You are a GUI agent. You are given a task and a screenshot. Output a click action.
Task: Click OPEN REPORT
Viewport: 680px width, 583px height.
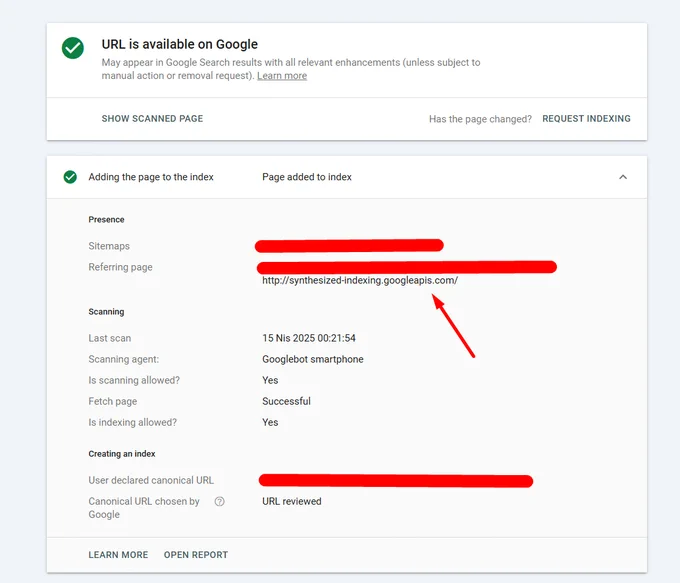click(x=196, y=555)
